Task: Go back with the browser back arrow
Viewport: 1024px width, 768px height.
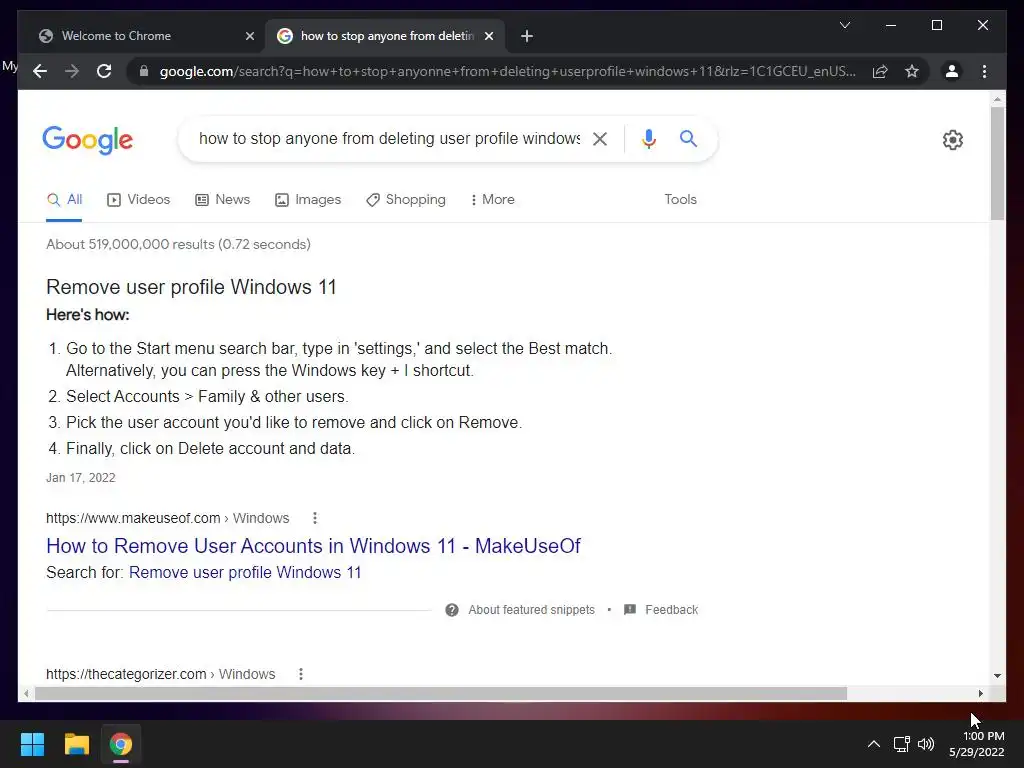Action: (x=40, y=71)
